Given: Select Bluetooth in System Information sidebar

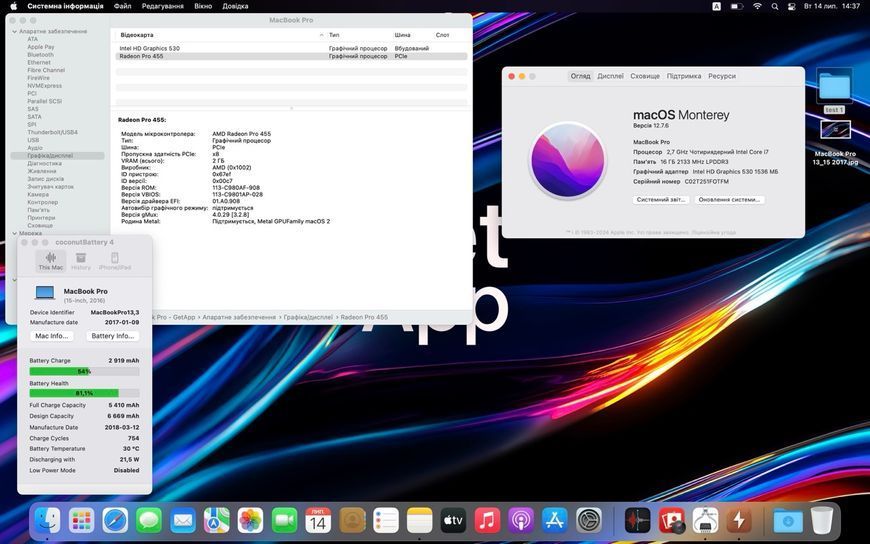Looking at the screenshot, I should point(41,55).
